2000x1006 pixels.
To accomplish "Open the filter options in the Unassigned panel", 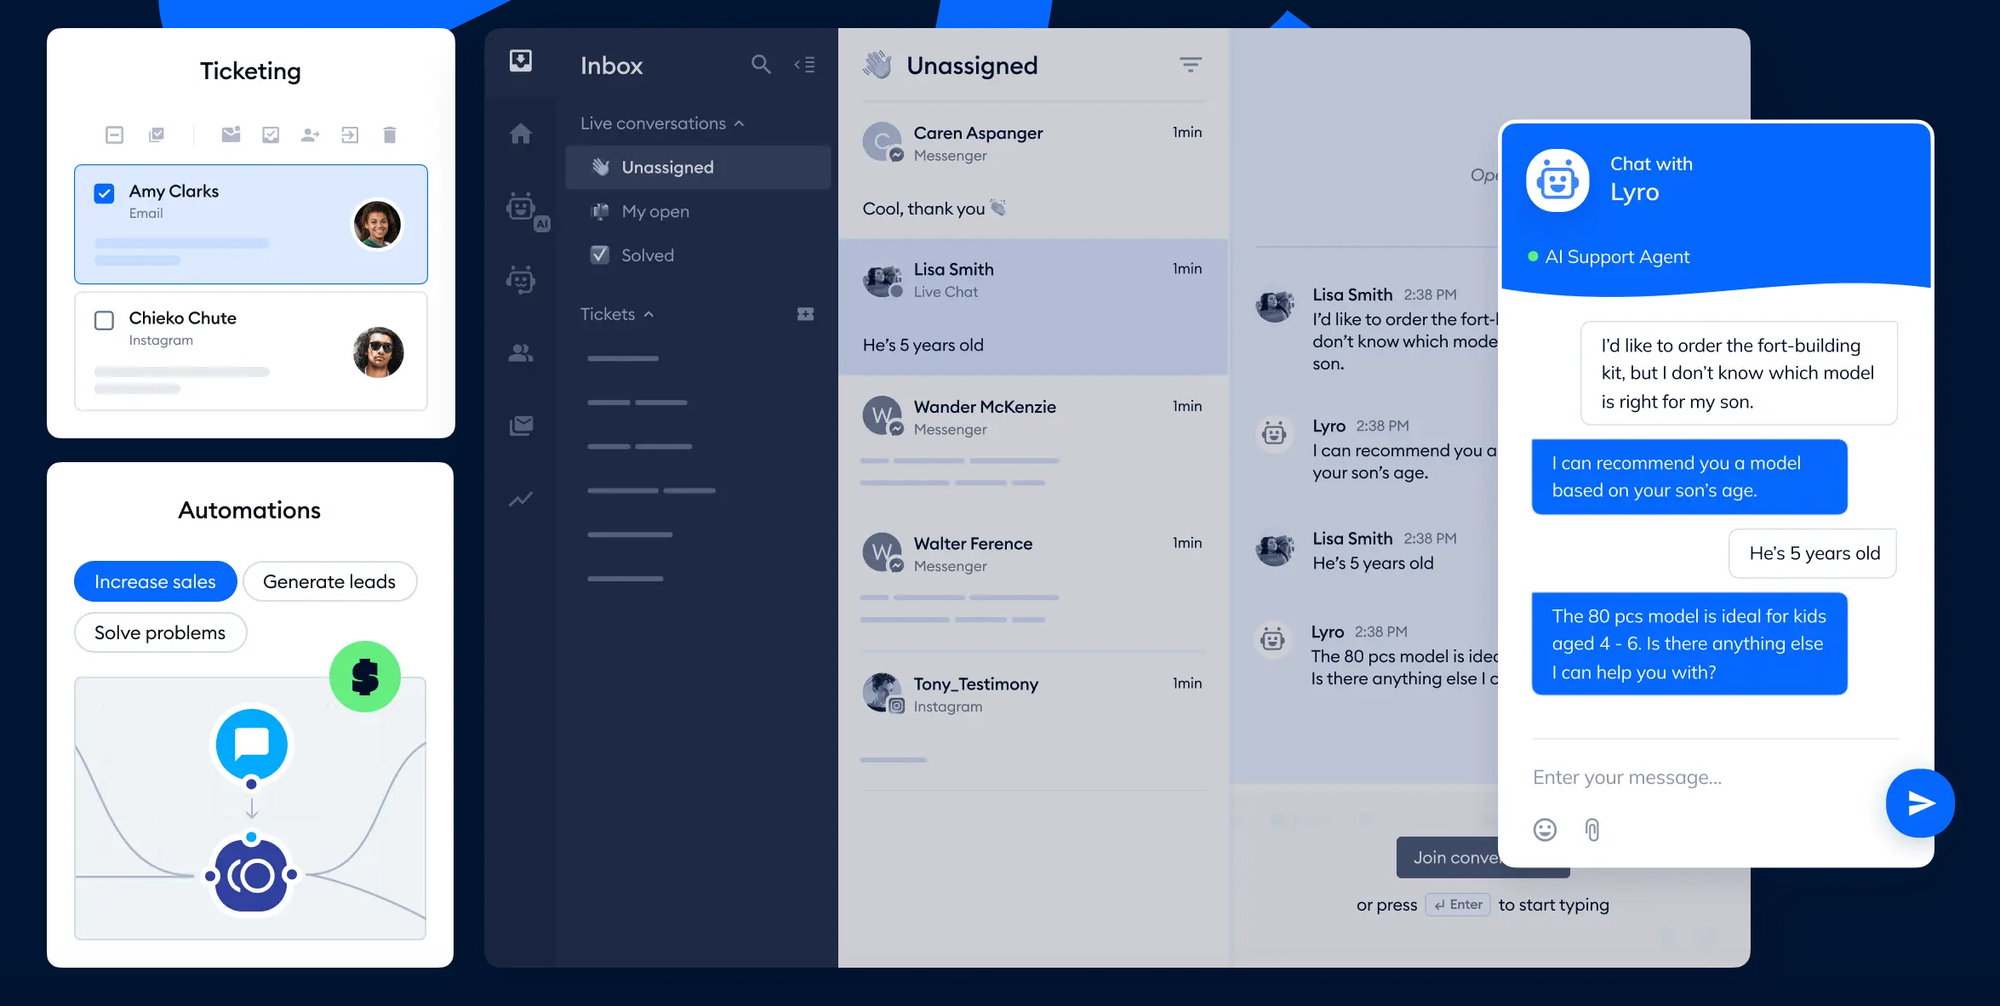I will pyautogui.click(x=1190, y=64).
